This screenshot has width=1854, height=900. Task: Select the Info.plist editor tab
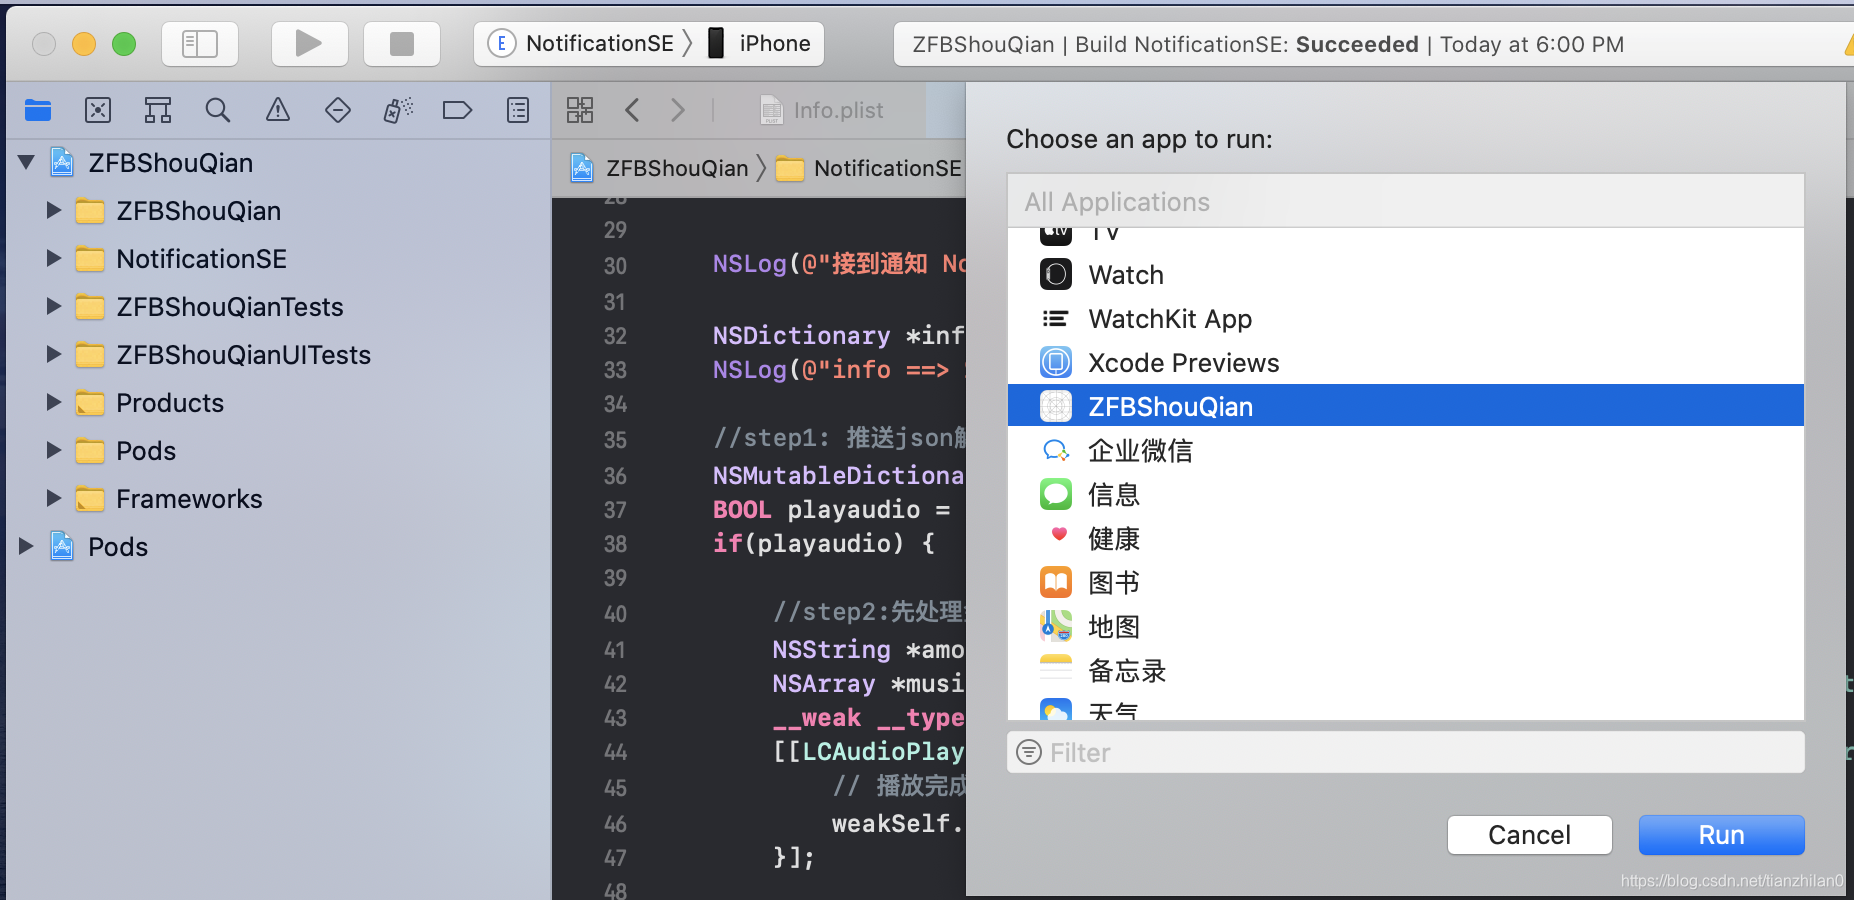(822, 110)
